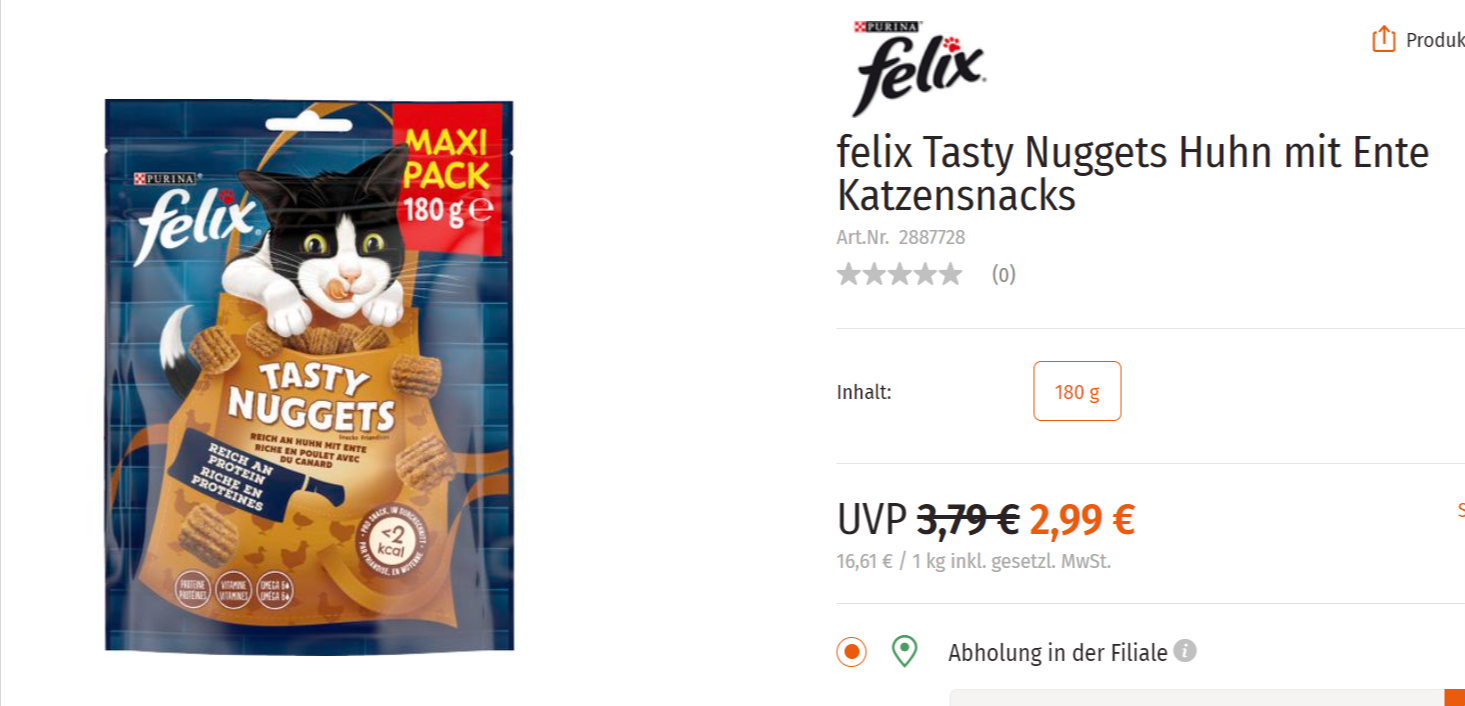
Task: Rate with the first star
Action: (849, 274)
